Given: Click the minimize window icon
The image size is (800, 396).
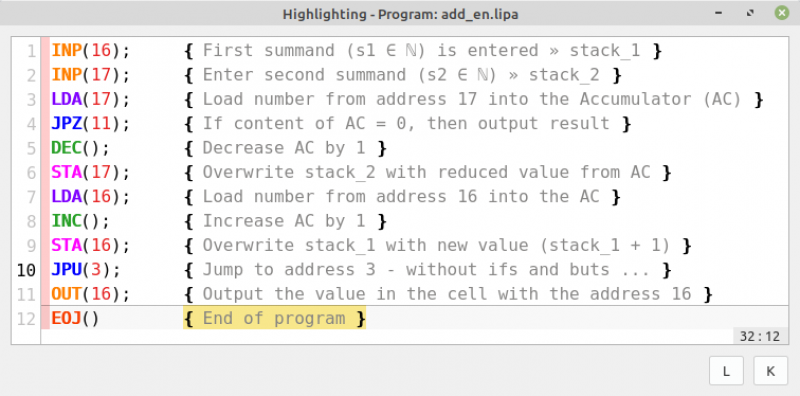Looking at the screenshot, I should pos(718,14).
